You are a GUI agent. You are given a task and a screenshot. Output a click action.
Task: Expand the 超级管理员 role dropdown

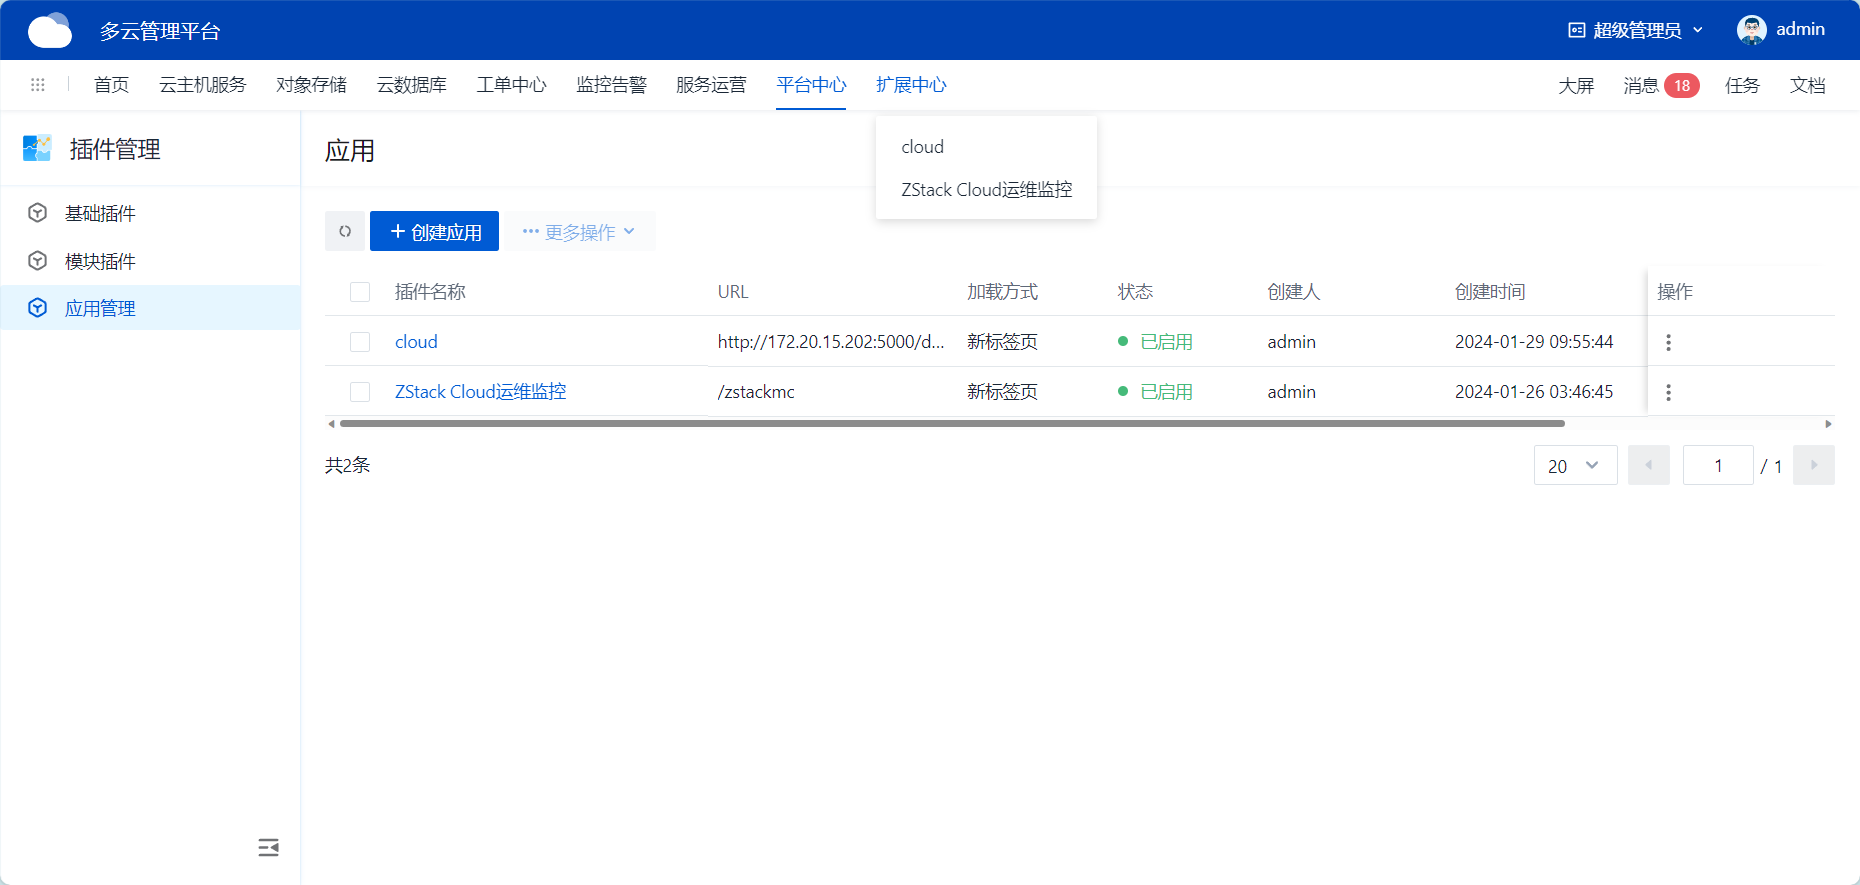point(1635,30)
